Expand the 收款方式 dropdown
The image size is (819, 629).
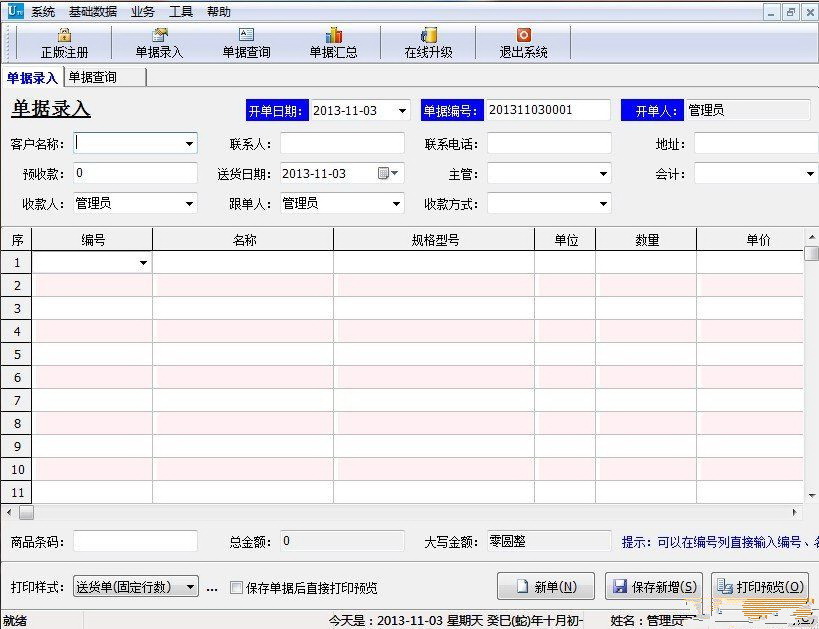603,204
